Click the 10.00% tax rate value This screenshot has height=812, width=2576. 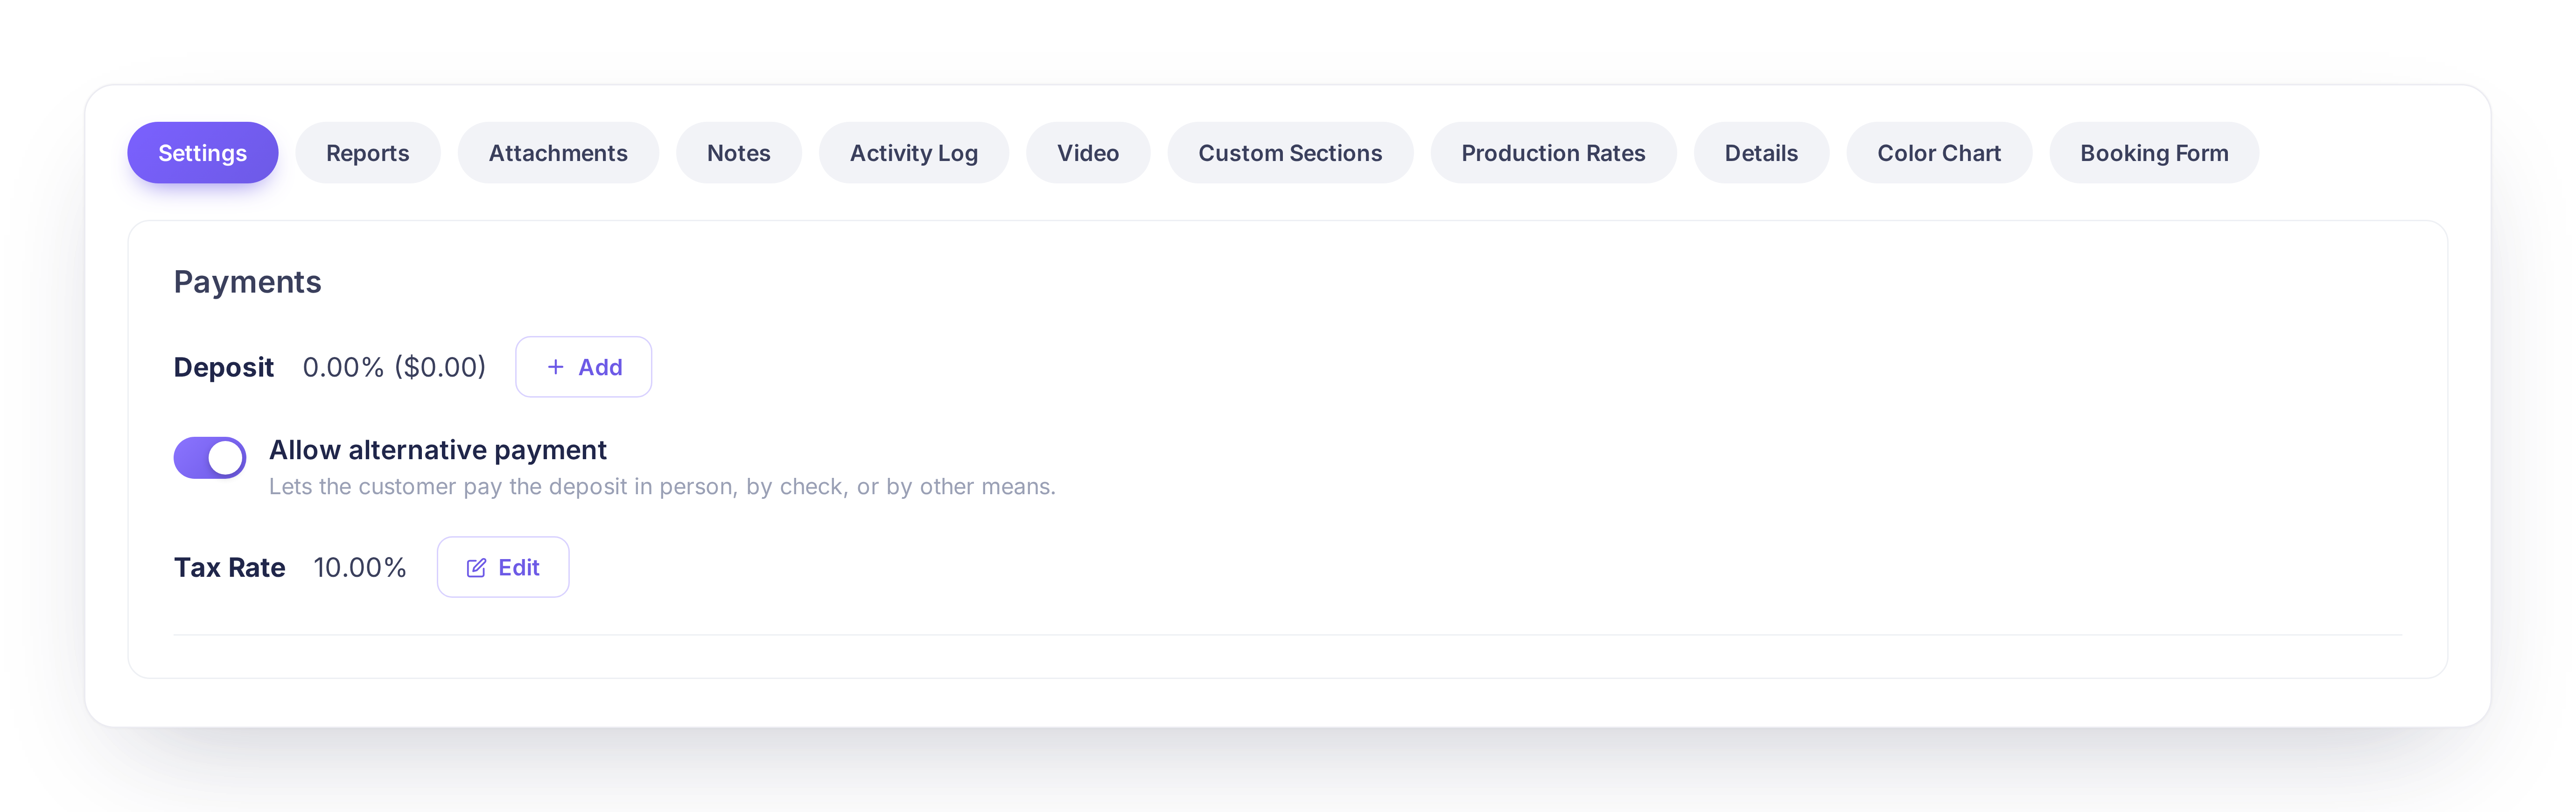tap(360, 567)
